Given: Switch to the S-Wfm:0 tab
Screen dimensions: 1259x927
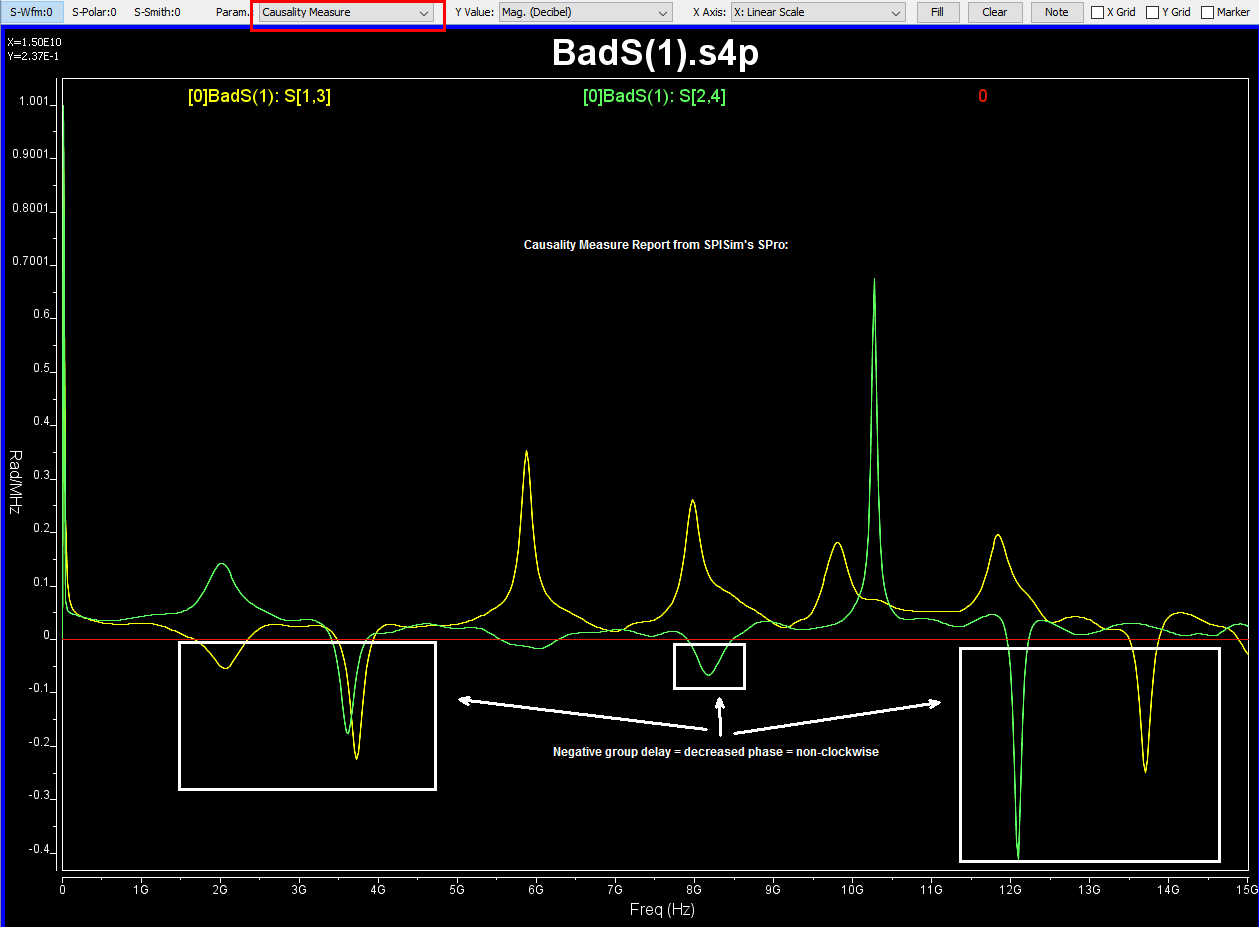Looking at the screenshot, I should click(x=31, y=12).
